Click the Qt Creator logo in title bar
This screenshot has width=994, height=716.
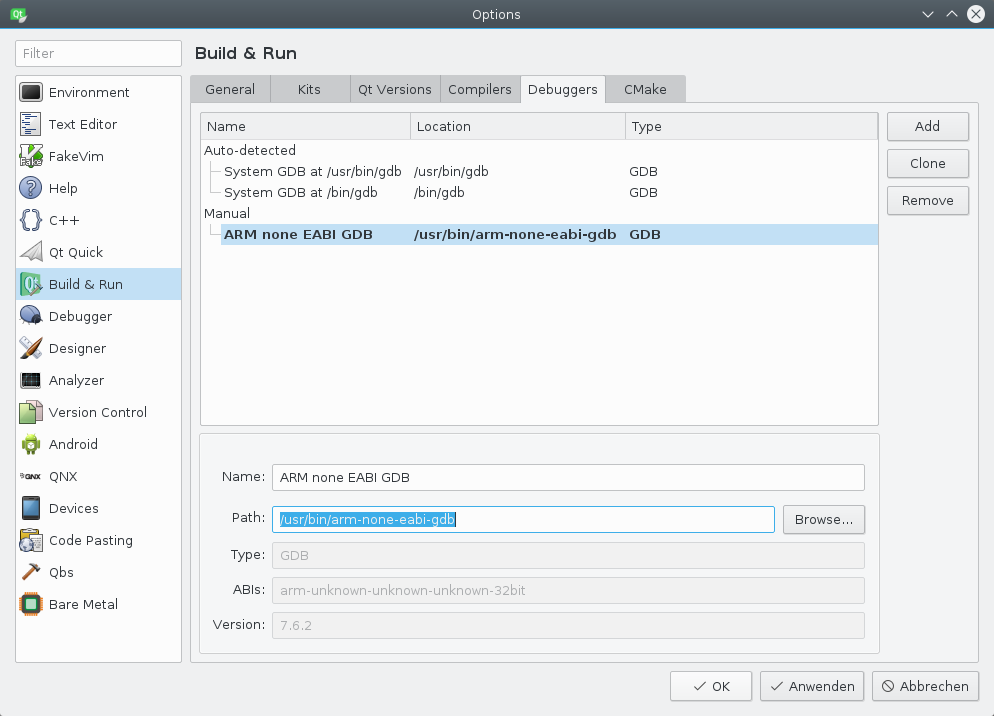pyautogui.click(x=18, y=14)
